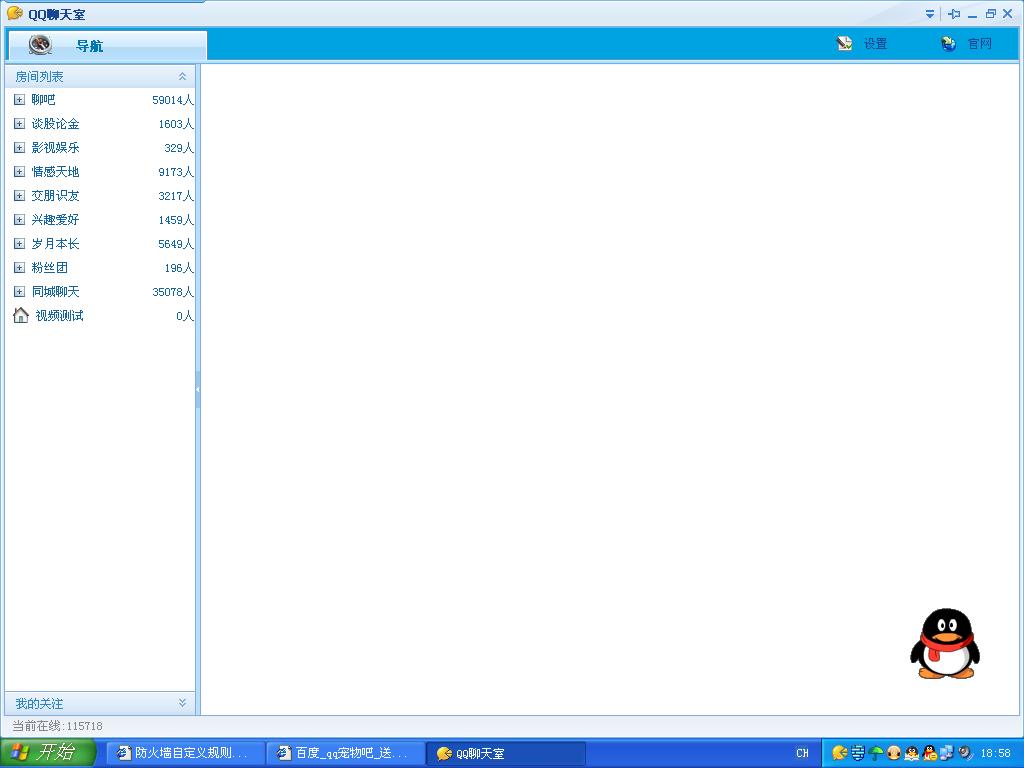Image resolution: width=1024 pixels, height=768 pixels.
Task: Select the 聊吧 label in the room list
Action: (x=43, y=99)
